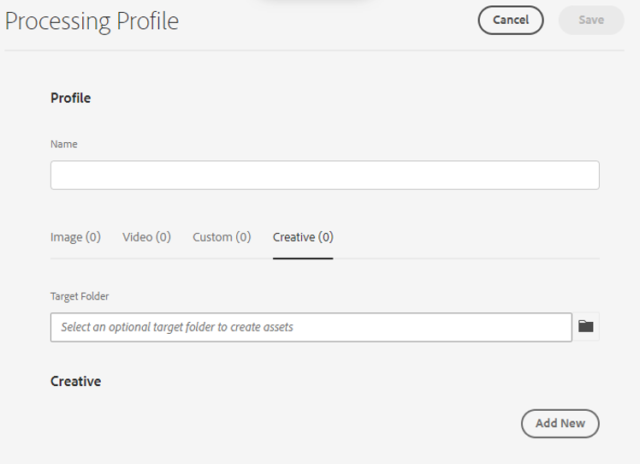Click the Processing Profile page title
This screenshot has width=640, height=464.
click(92, 21)
